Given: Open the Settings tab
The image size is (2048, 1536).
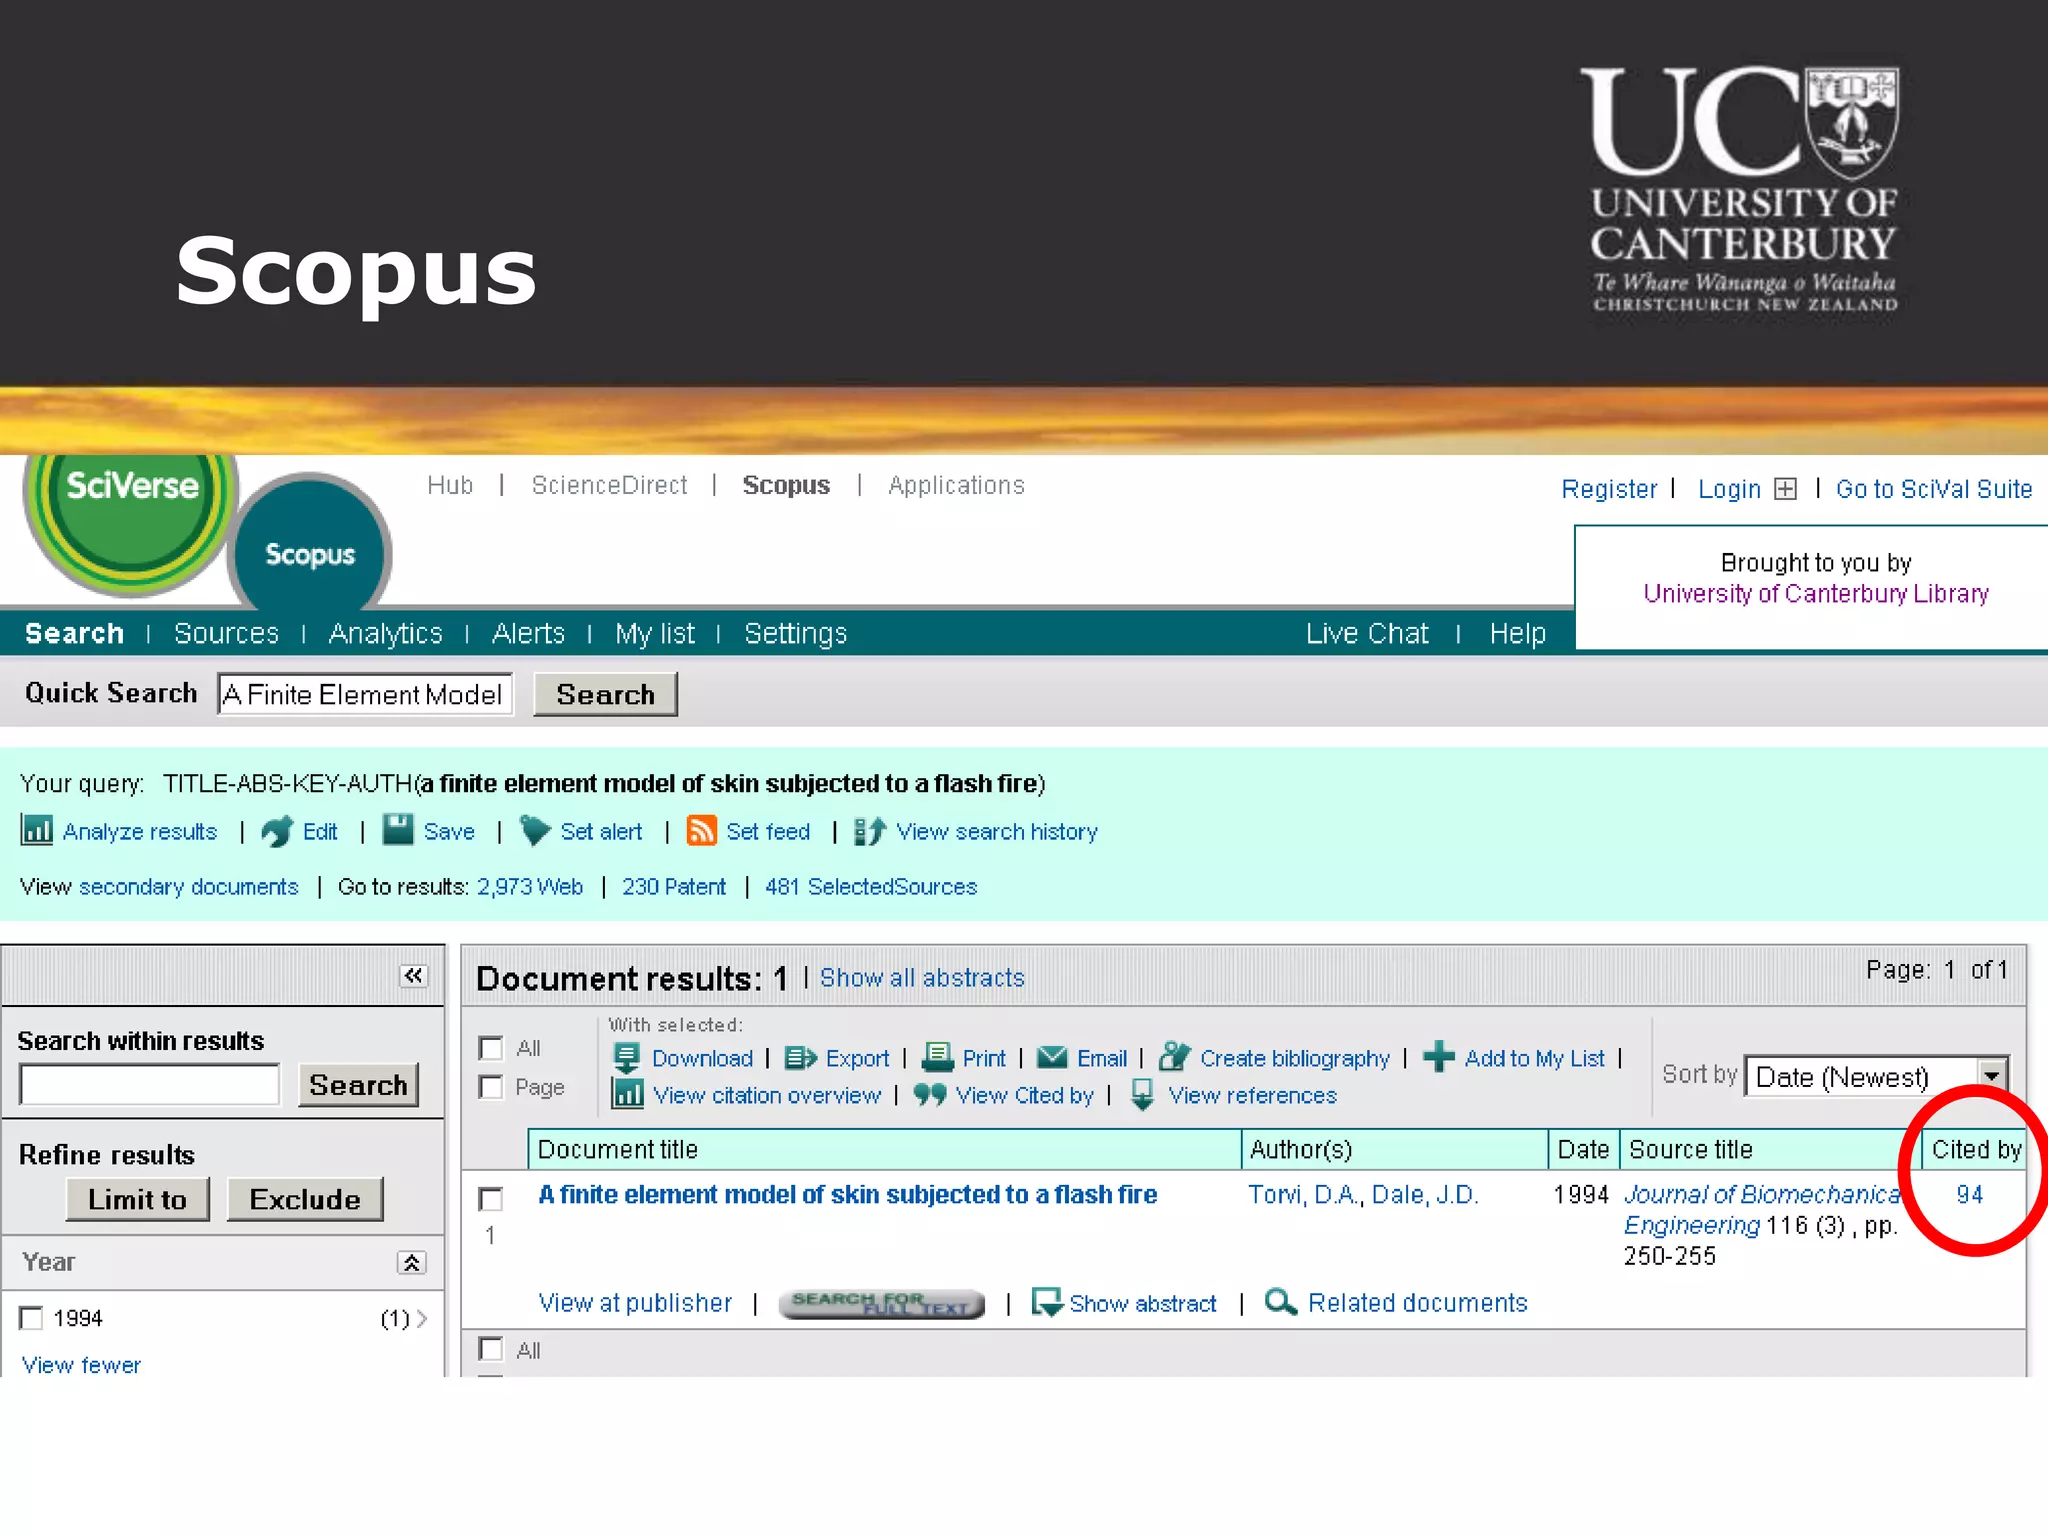Looking at the screenshot, I should coord(795,633).
